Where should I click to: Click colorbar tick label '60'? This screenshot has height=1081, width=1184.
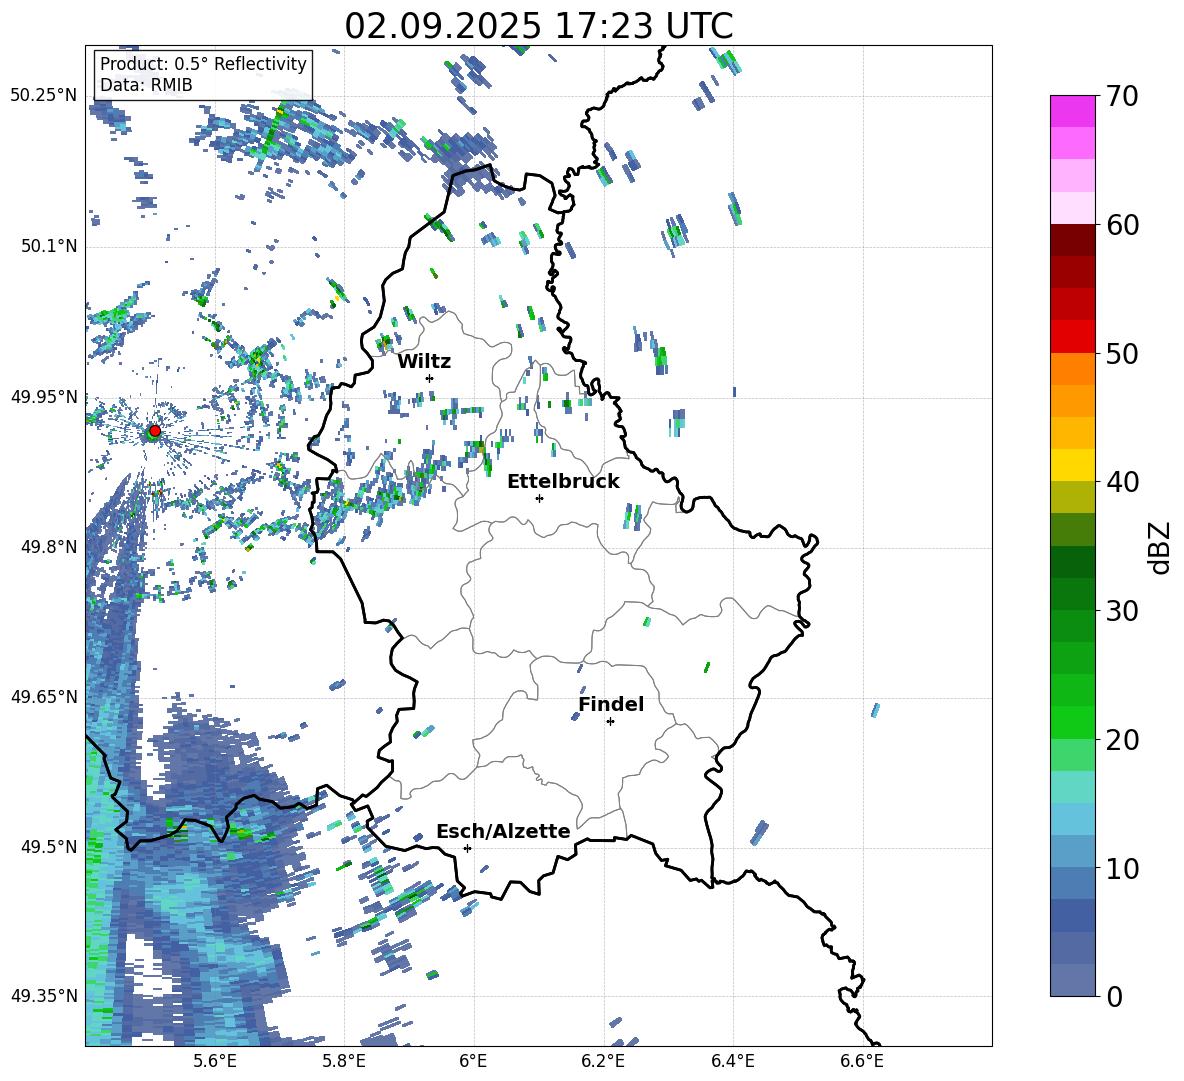(x=1122, y=225)
